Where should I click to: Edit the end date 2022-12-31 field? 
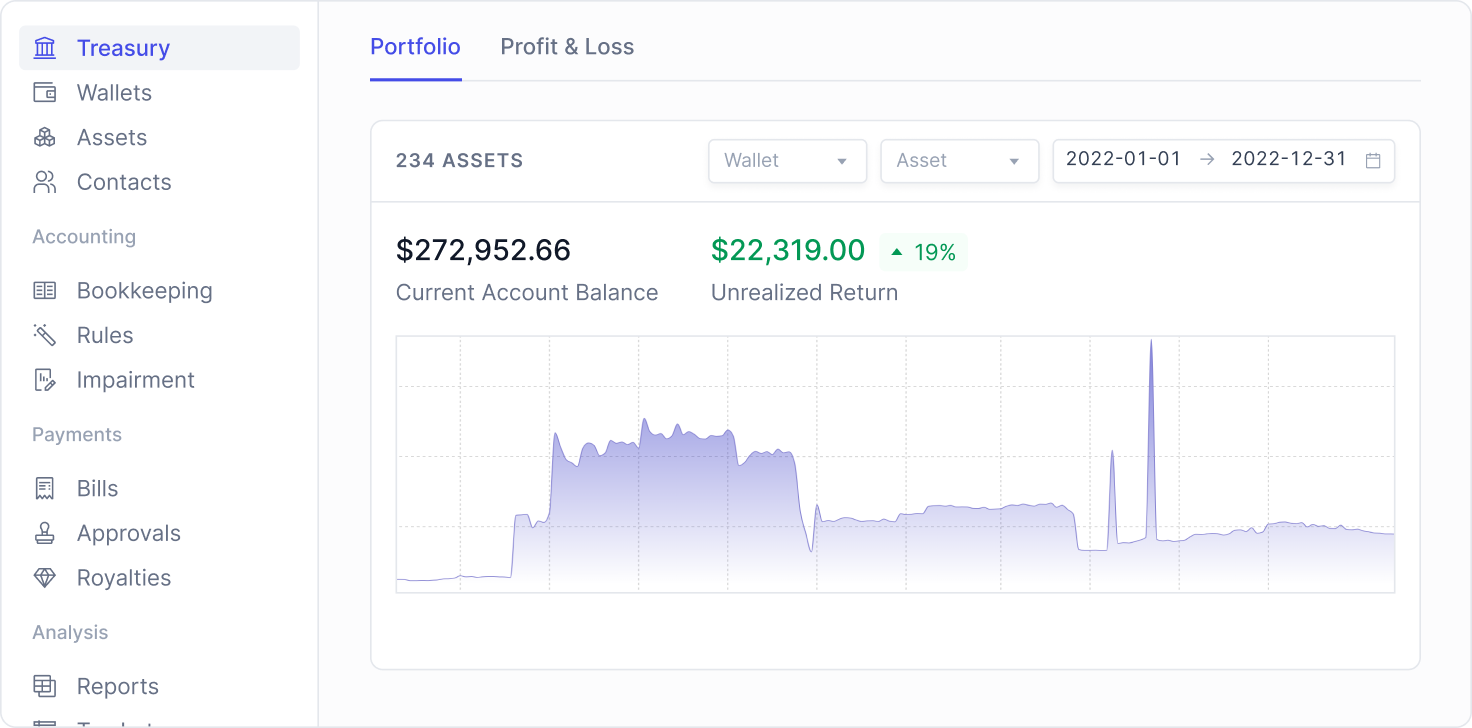pos(1289,159)
